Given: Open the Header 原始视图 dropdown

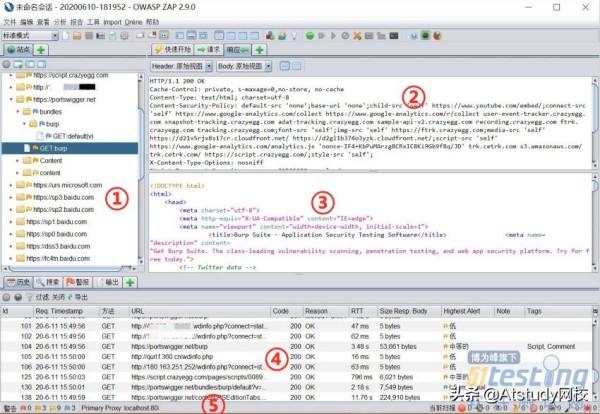Looking at the screenshot, I should point(181,66).
